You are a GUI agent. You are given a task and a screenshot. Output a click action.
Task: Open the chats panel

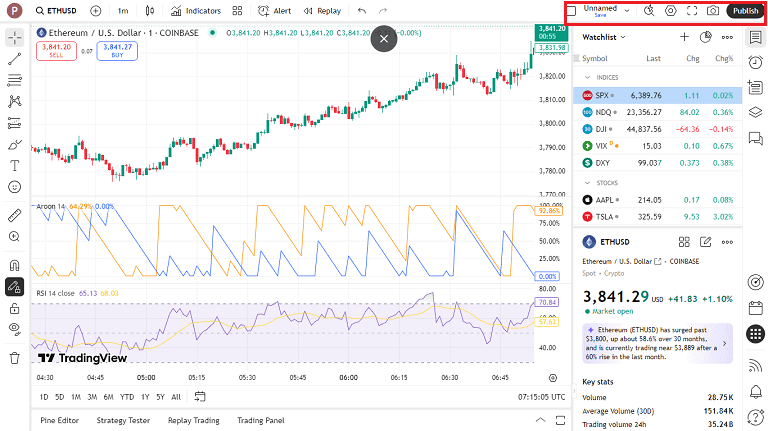tap(756, 138)
